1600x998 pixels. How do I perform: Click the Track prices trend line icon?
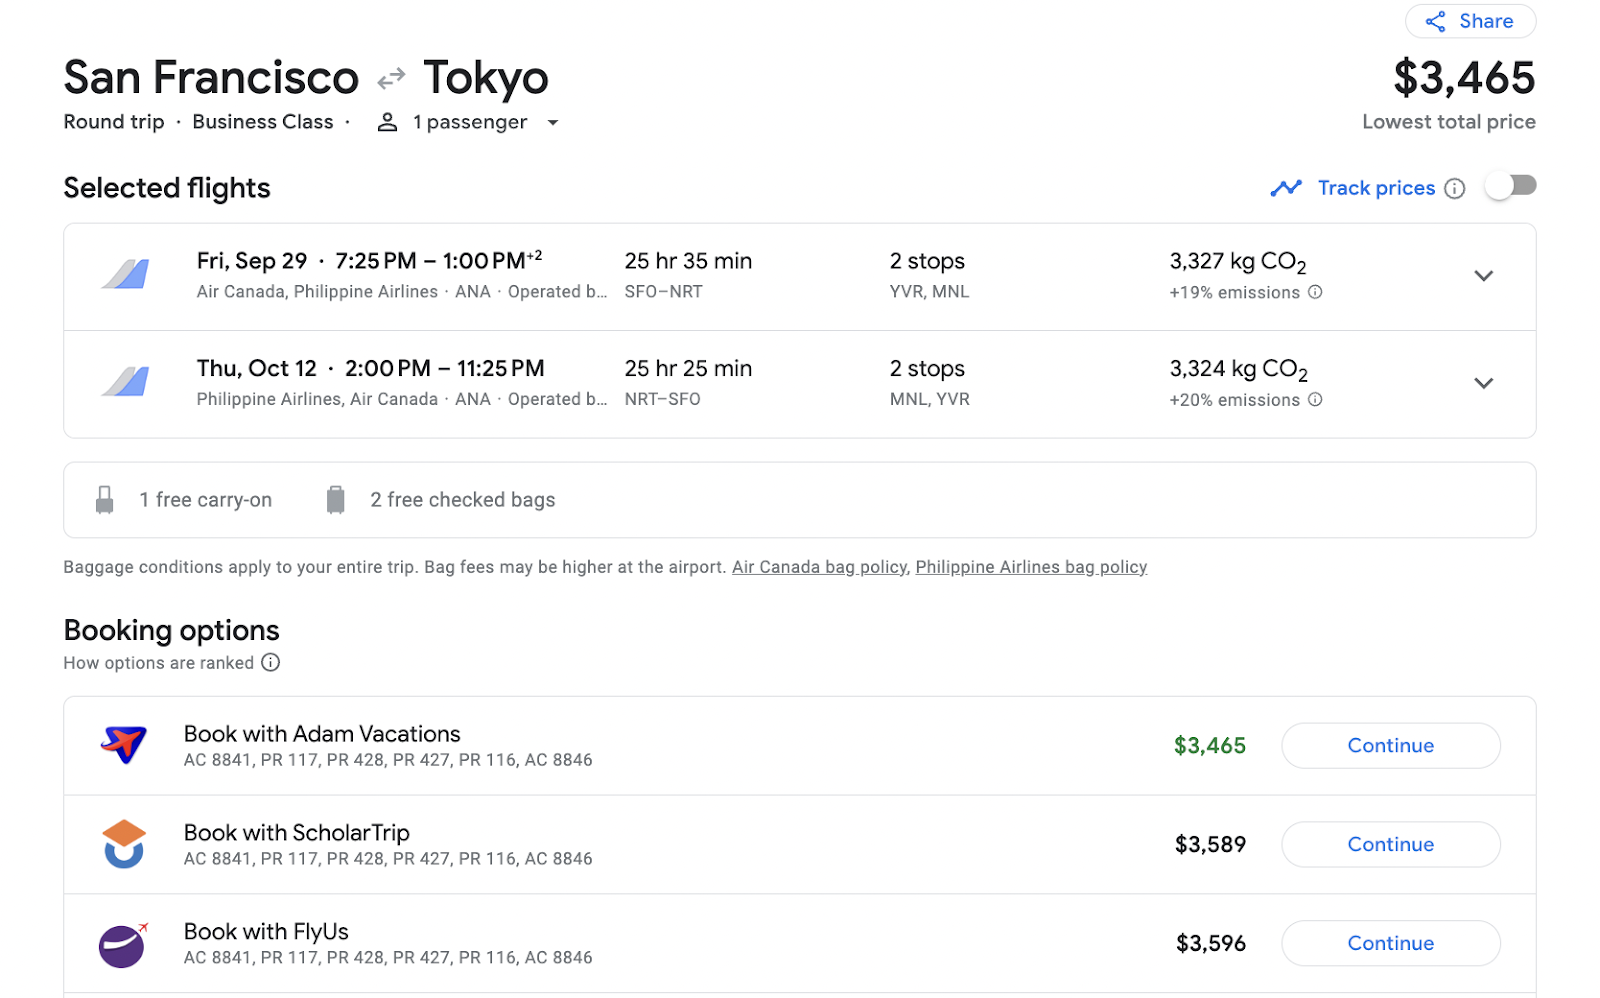pyautogui.click(x=1286, y=188)
